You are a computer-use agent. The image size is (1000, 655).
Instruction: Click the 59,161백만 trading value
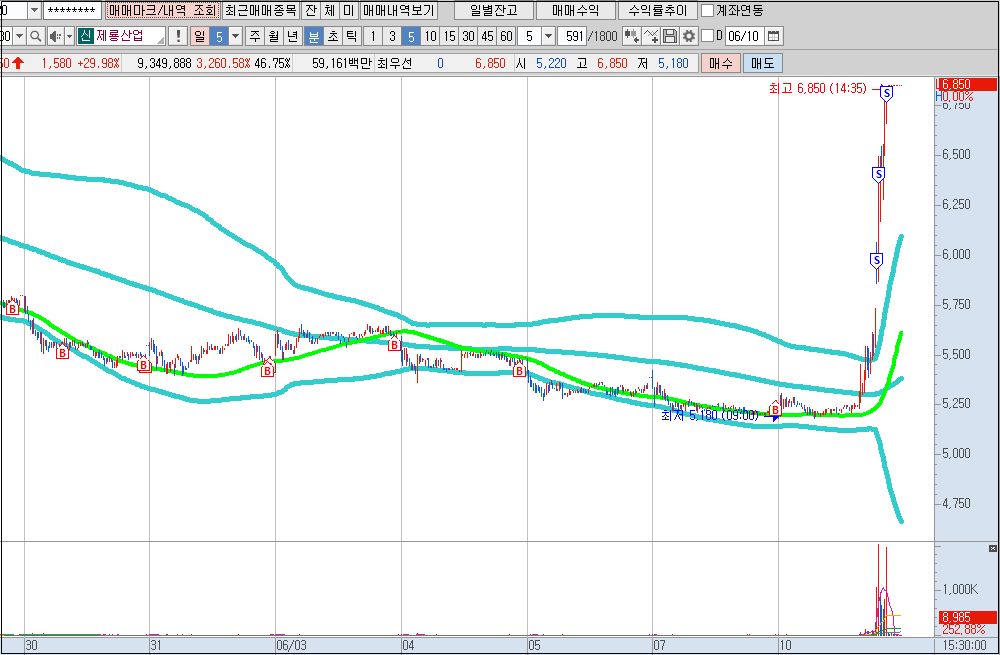(x=342, y=63)
